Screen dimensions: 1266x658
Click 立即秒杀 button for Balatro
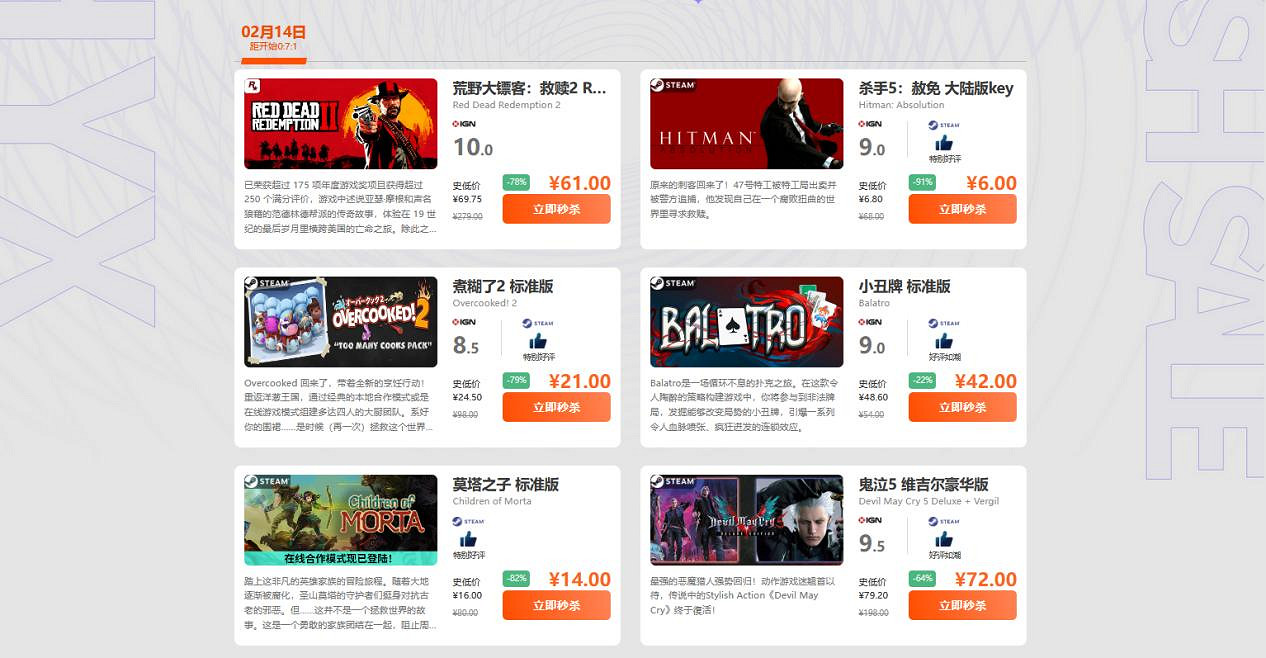[962, 407]
